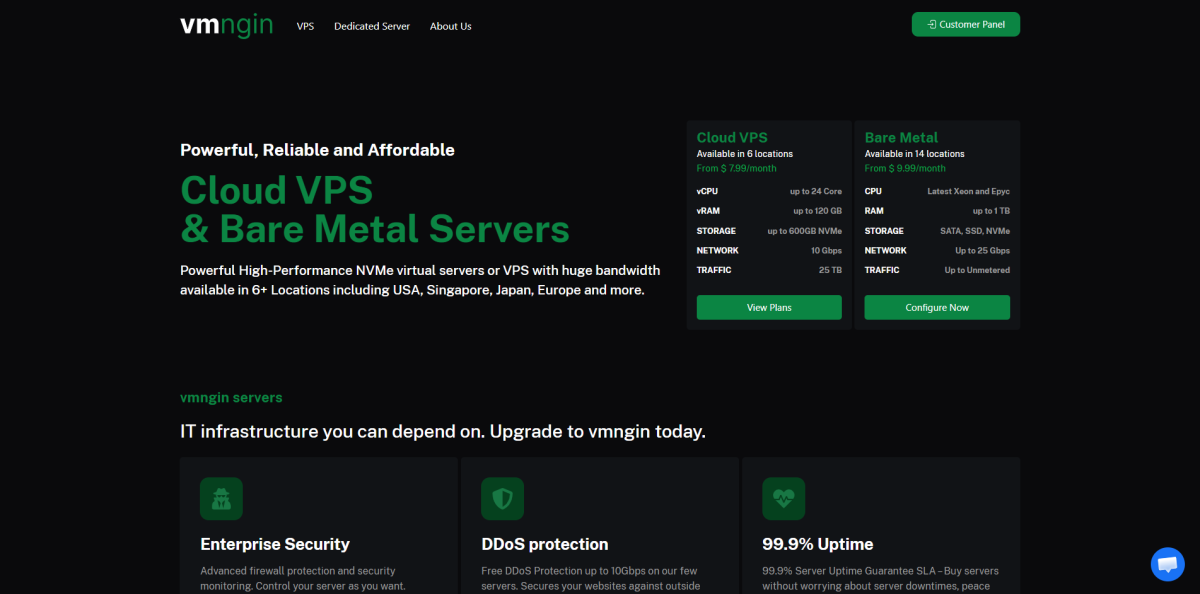Viewport: 1200px width, 594px height.
Task: Select the Bare Metal card title
Action: point(901,138)
